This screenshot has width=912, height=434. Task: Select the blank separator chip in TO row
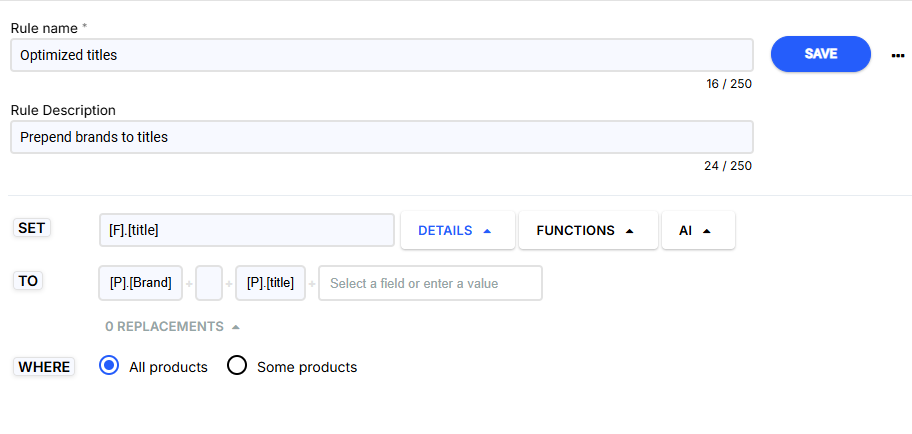(x=209, y=283)
